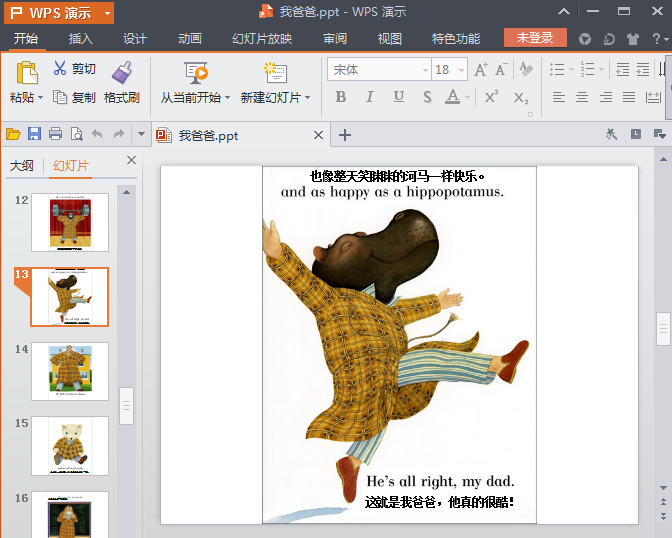Toggle bold formatting

pyautogui.click(x=340, y=97)
